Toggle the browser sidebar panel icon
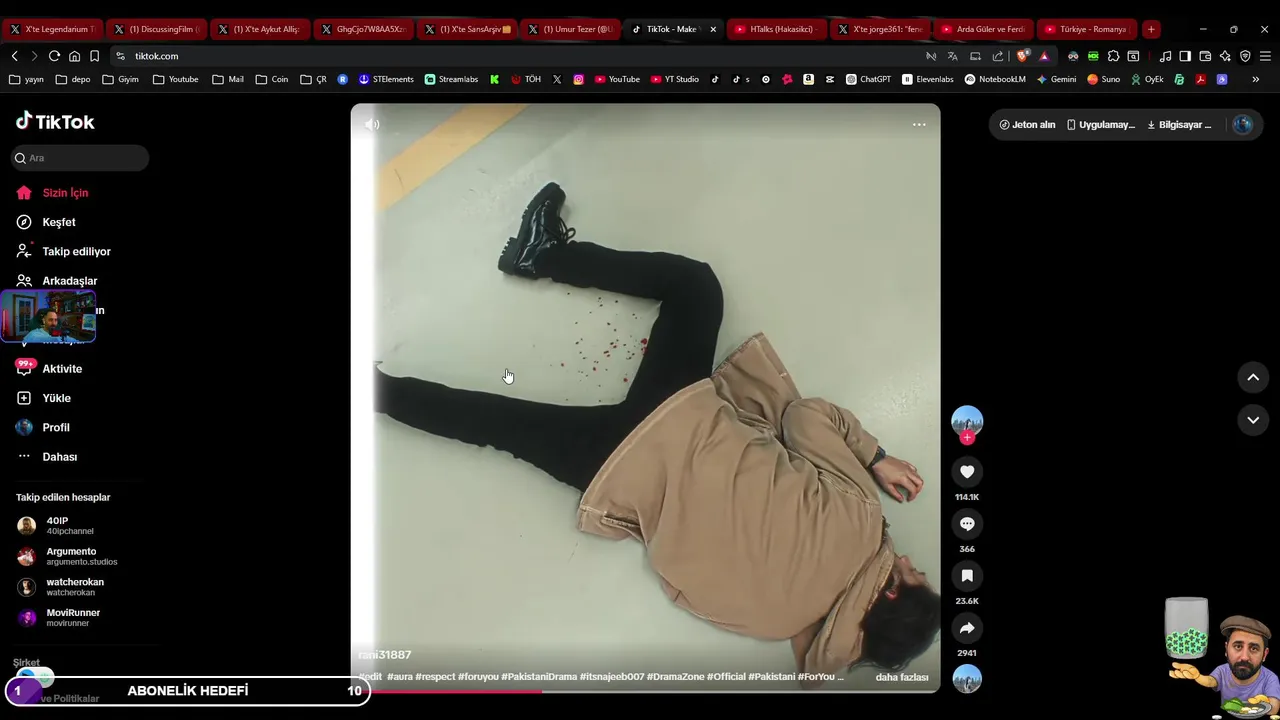 [x=1185, y=56]
